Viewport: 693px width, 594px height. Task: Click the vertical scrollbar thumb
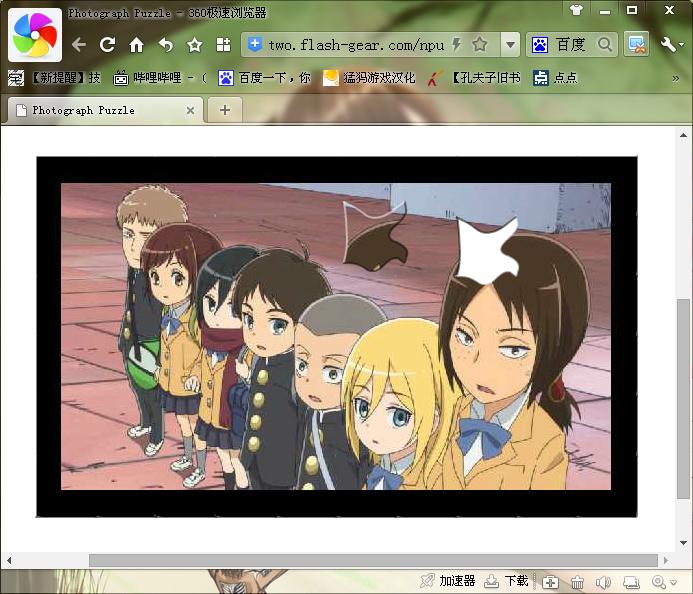point(683,398)
